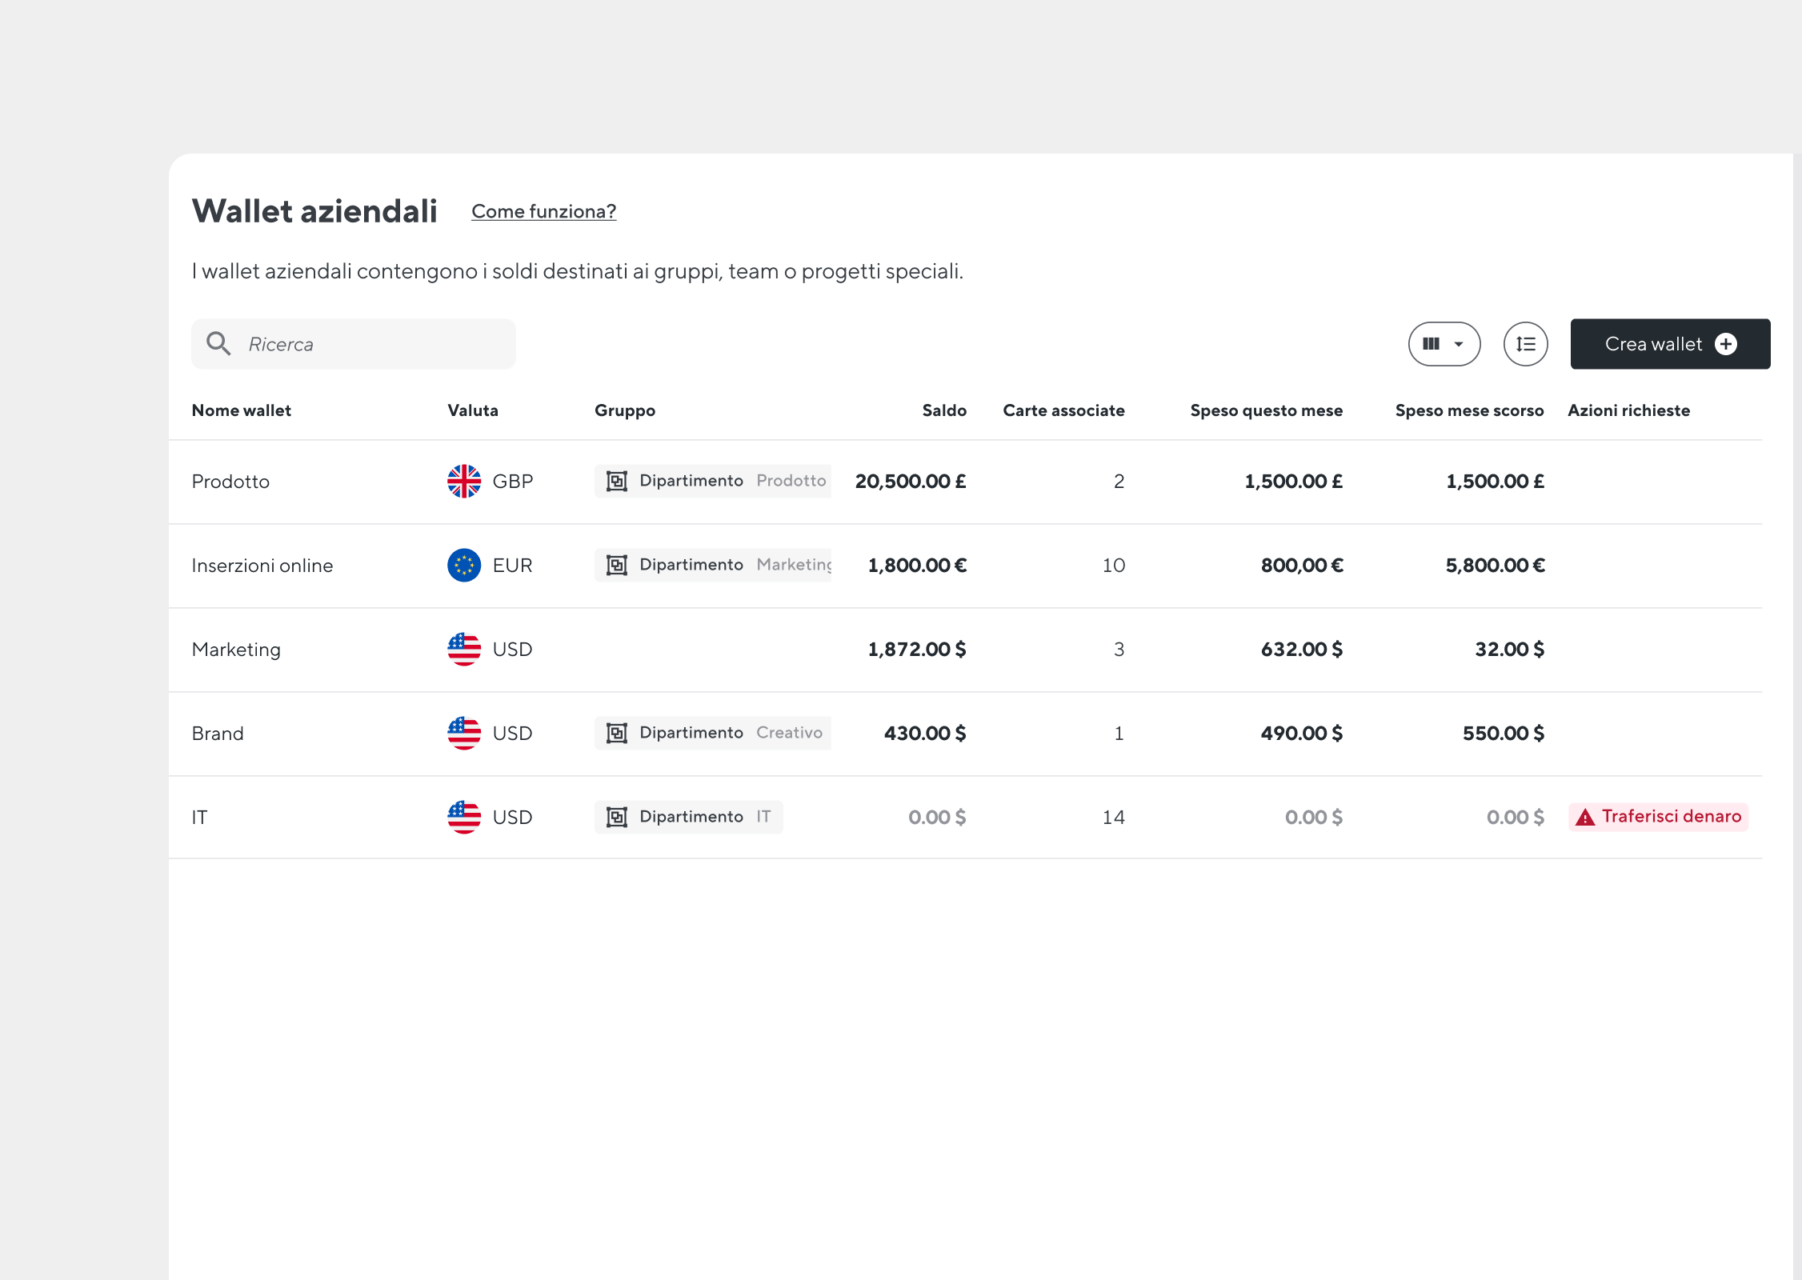Click the 14 associated cards value
This screenshot has width=1802, height=1280.
pyautogui.click(x=1113, y=817)
